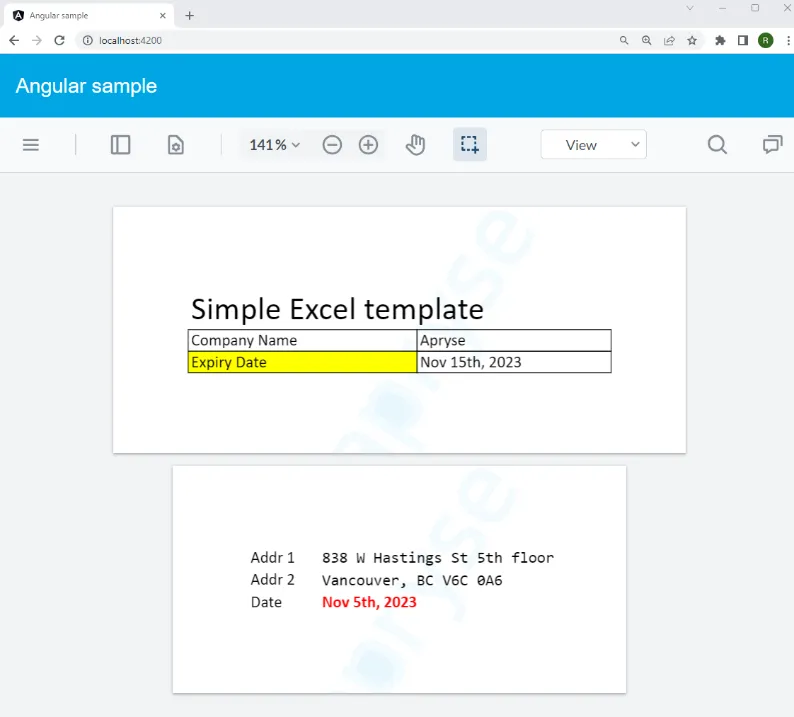Open Chrome three-dot menu
The image size is (794, 717).
point(788,41)
